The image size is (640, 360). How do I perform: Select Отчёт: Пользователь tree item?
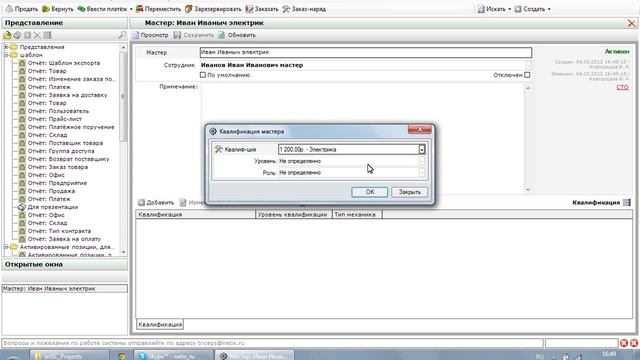pos(58,111)
